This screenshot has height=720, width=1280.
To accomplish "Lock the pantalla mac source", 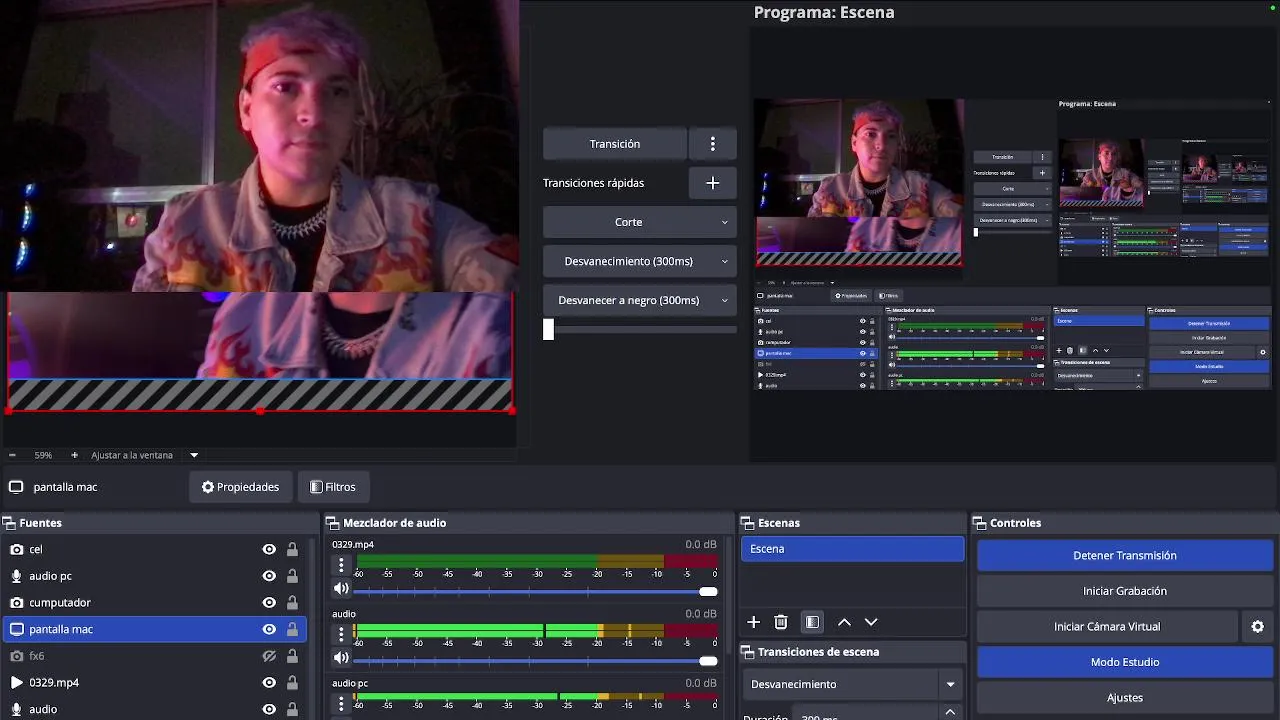I will click(292, 629).
